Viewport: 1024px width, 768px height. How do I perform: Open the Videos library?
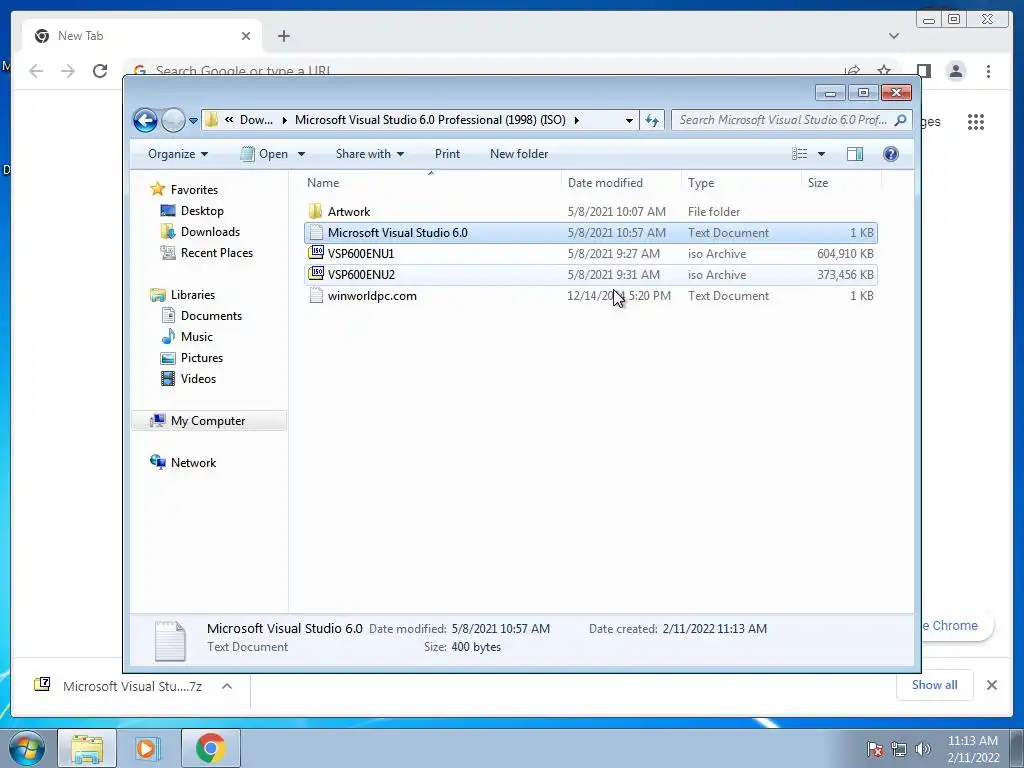198,379
